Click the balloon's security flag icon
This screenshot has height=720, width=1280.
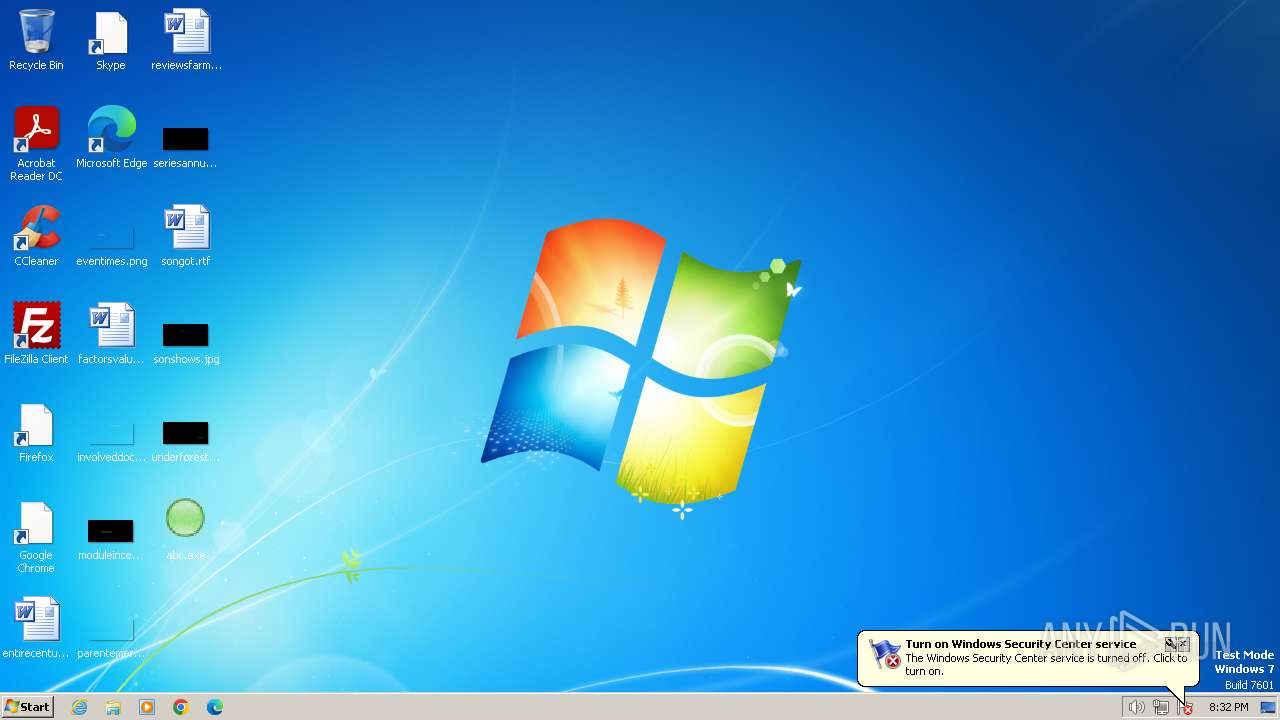(x=886, y=654)
